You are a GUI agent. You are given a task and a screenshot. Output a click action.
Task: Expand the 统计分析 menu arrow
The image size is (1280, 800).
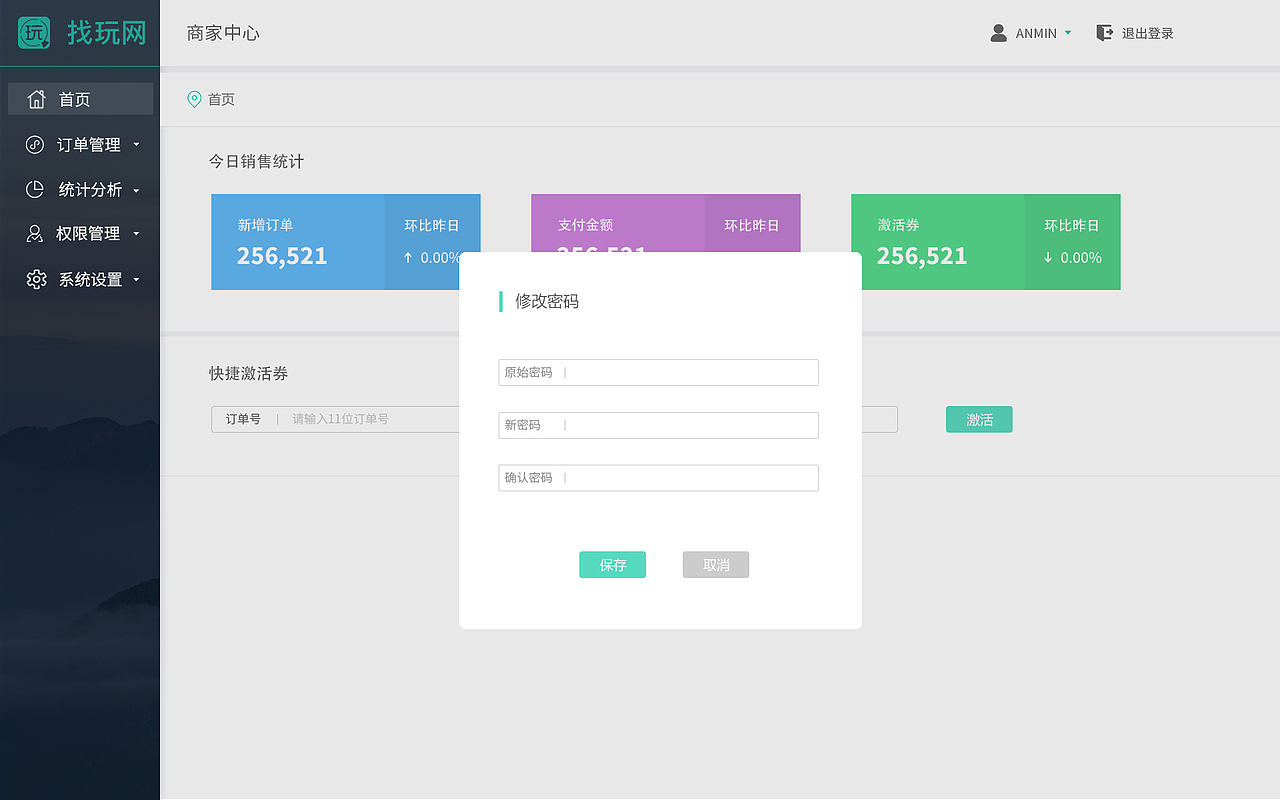(x=136, y=190)
